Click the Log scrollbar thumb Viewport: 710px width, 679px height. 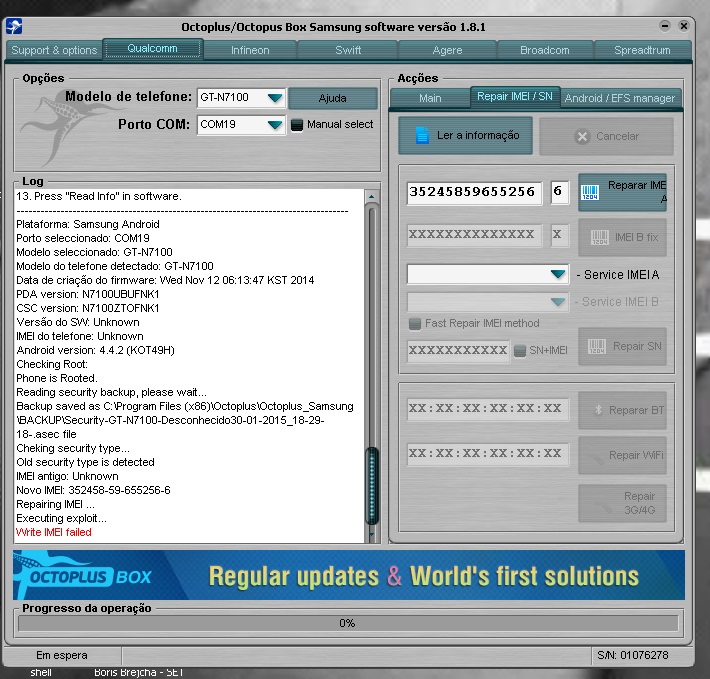[372, 486]
